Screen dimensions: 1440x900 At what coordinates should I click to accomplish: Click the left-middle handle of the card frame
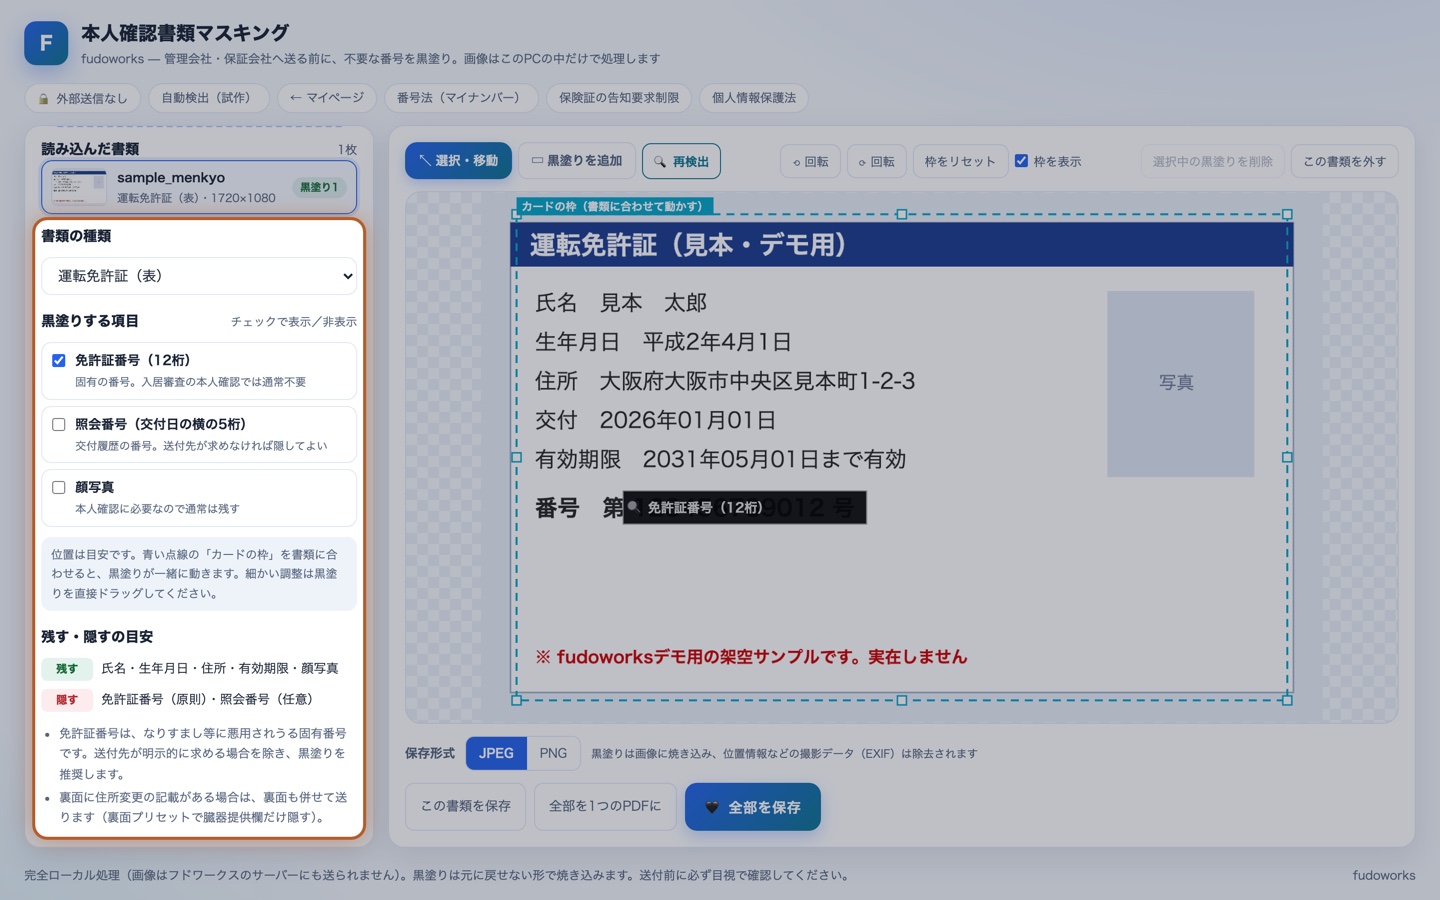click(516, 457)
